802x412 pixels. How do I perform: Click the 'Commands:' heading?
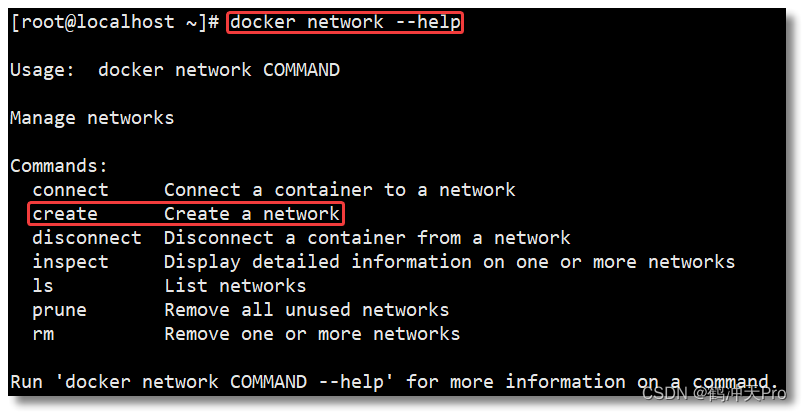59,166
